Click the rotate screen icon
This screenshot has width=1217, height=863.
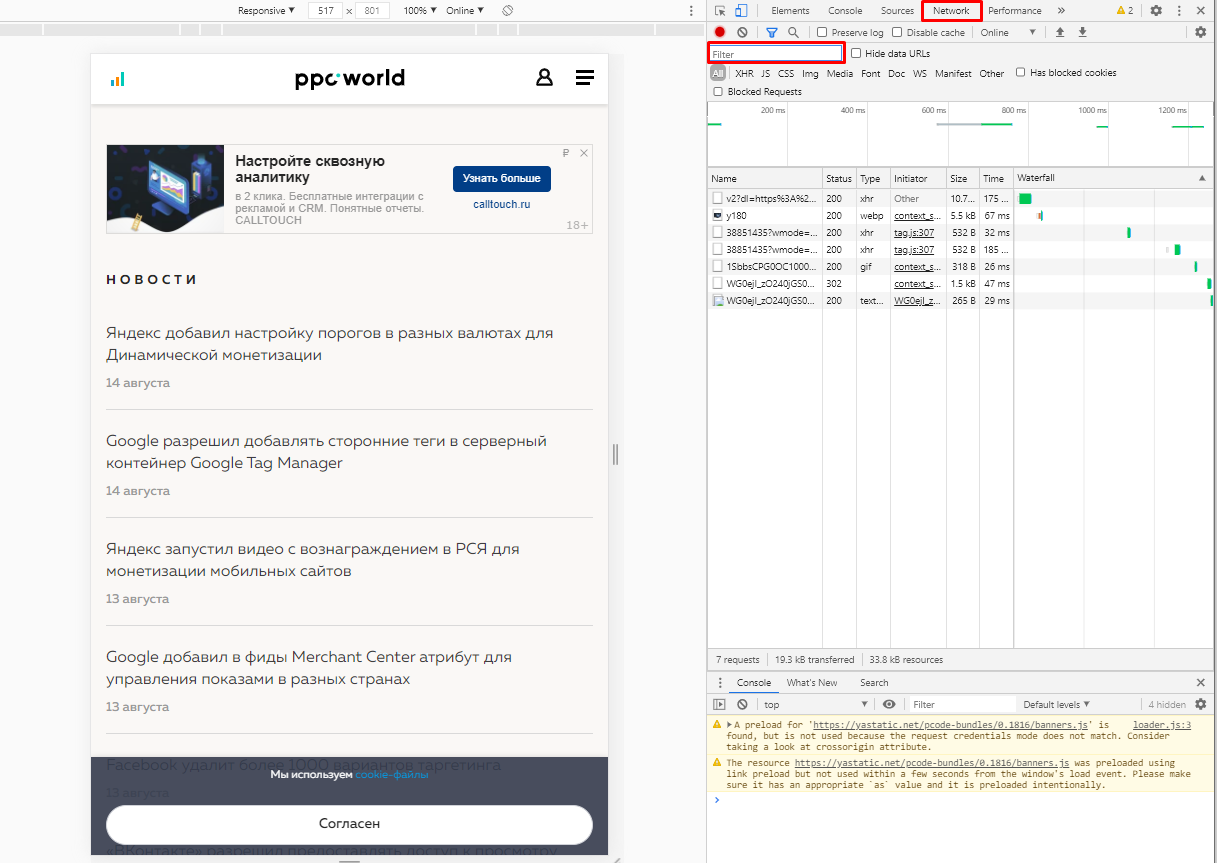(x=507, y=10)
